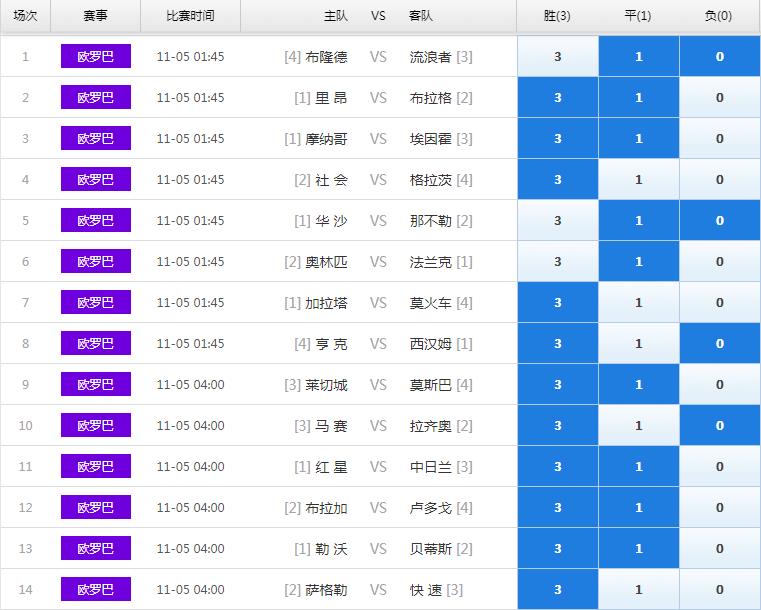
Task: Select draw (1) for match 8 亨克
Action: (x=639, y=344)
